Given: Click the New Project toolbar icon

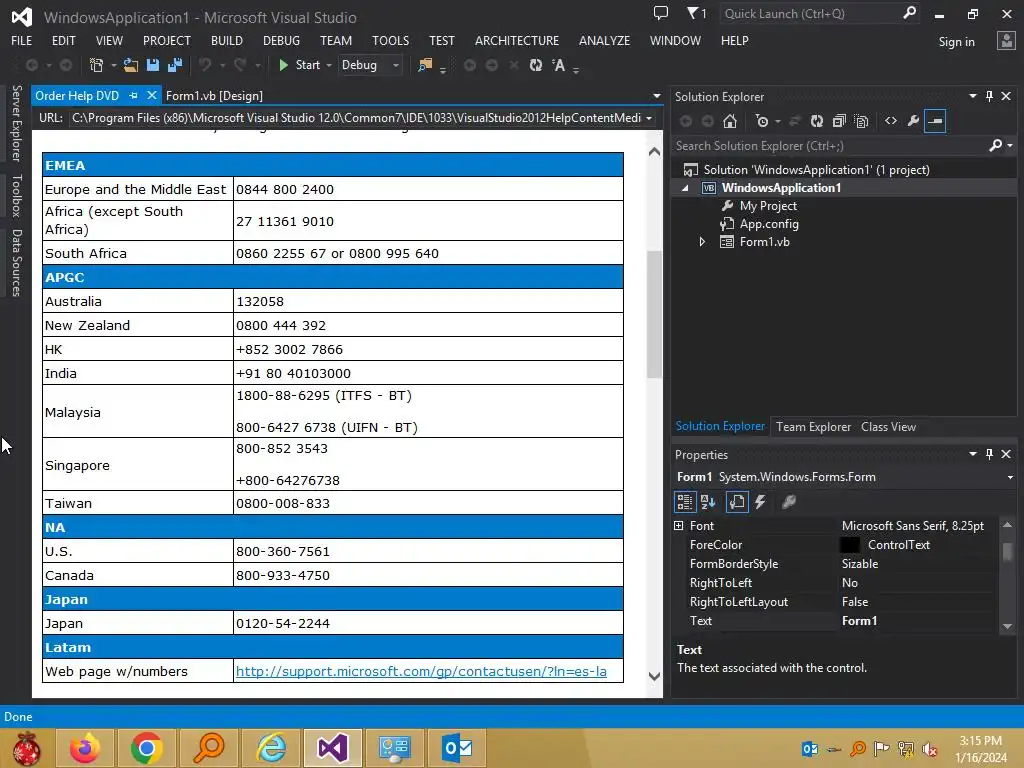Looking at the screenshot, I should coord(96,65).
